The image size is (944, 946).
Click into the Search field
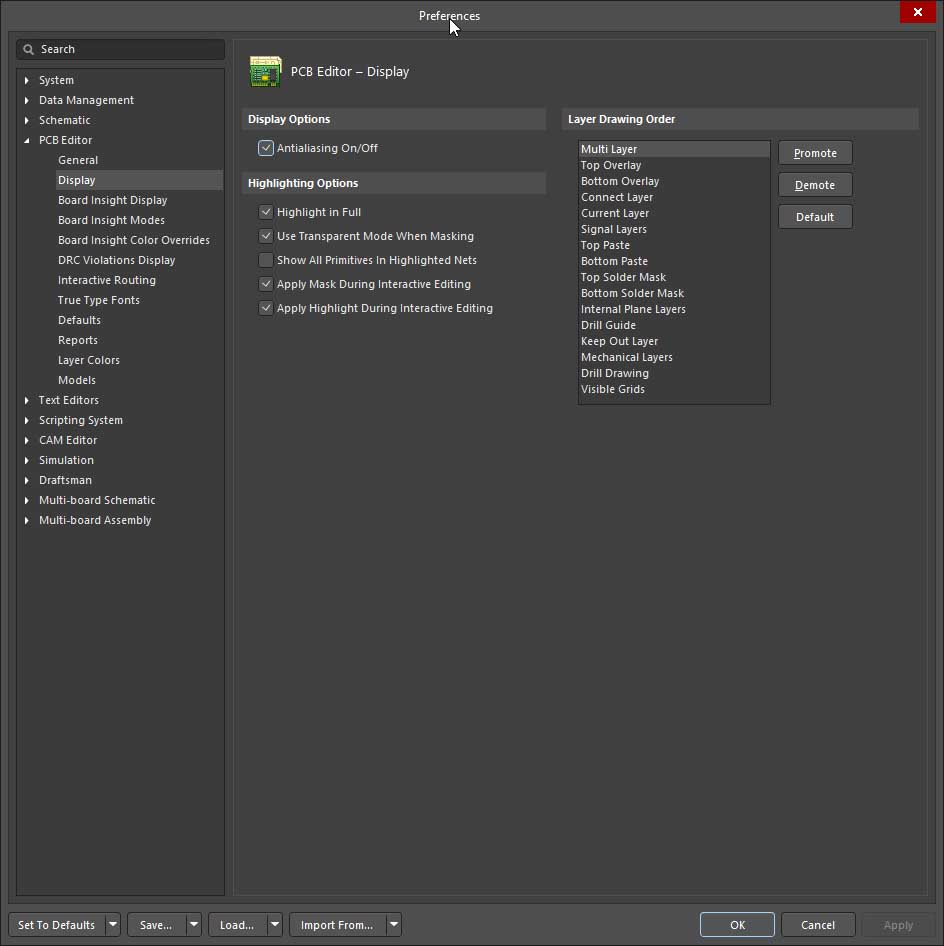125,49
